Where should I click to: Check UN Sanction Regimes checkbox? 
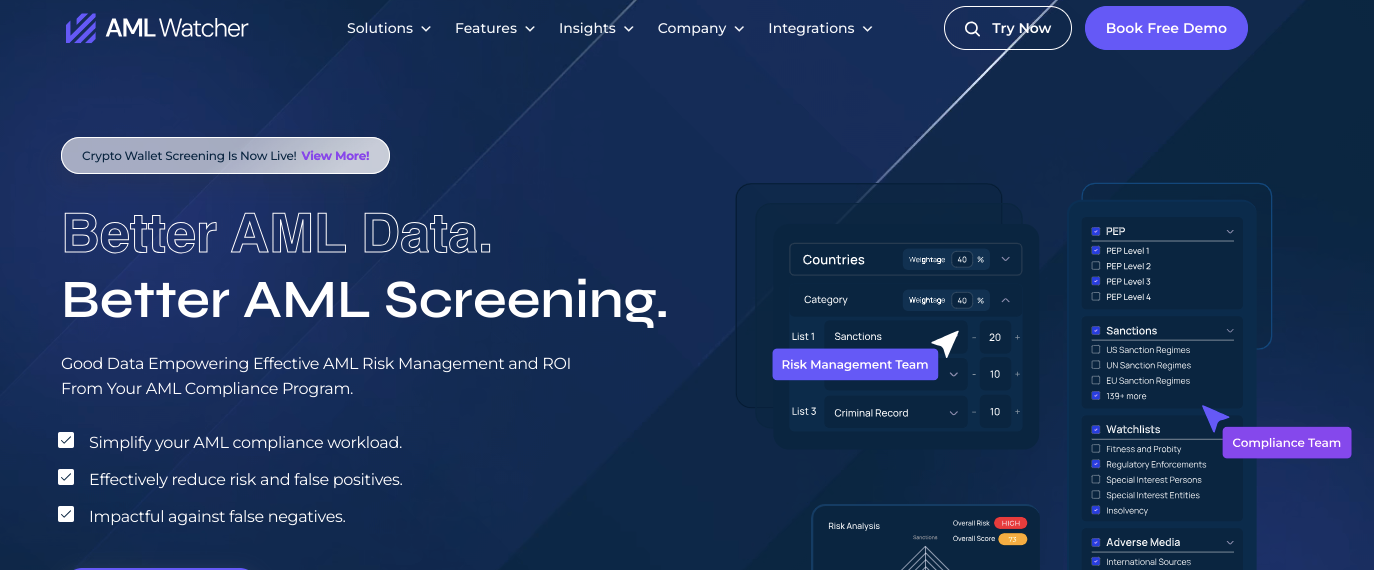(x=1096, y=365)
